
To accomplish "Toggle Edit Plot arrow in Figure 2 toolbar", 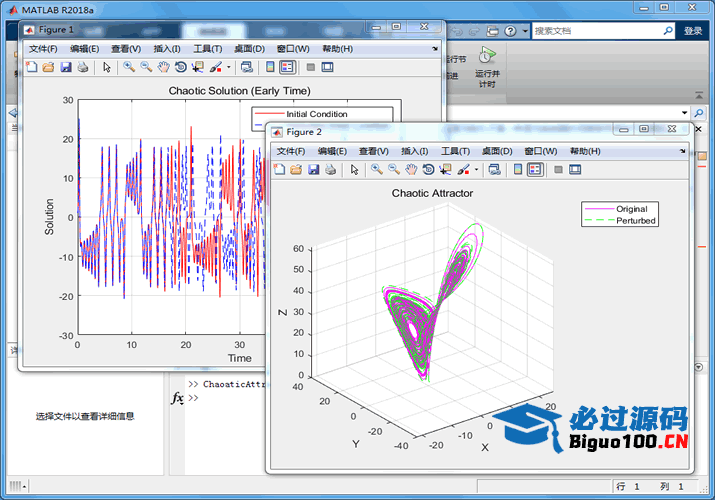I will (354, 170).
